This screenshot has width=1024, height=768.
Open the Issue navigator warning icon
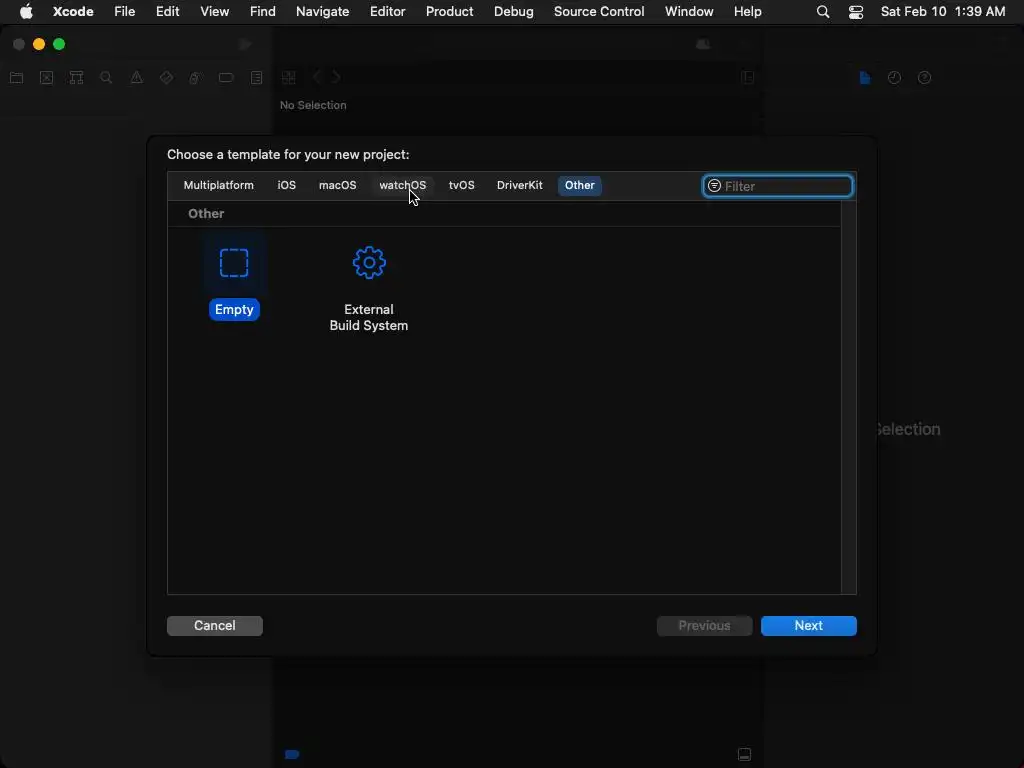(x=136, y=78)
